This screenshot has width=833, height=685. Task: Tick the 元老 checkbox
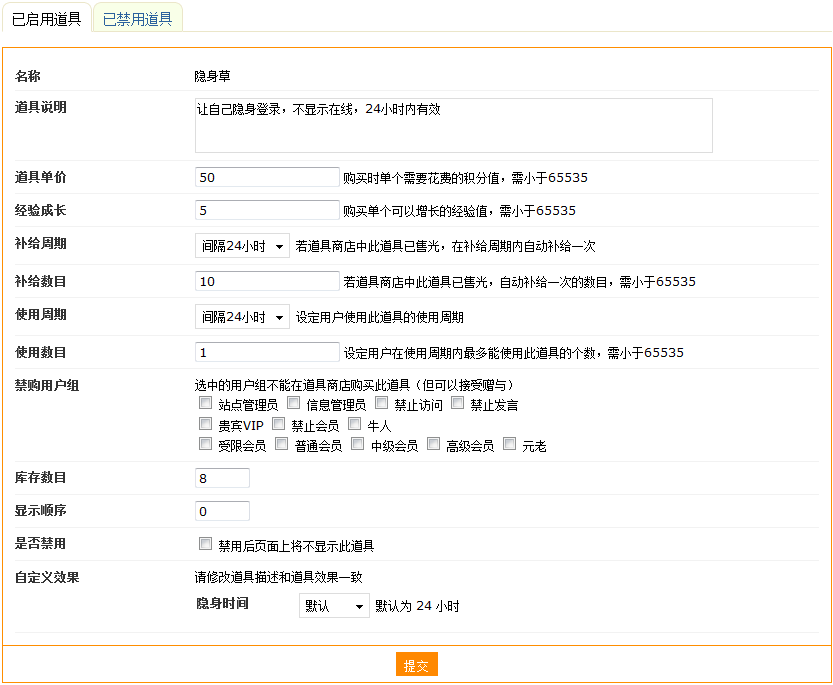tap(510, 444)
